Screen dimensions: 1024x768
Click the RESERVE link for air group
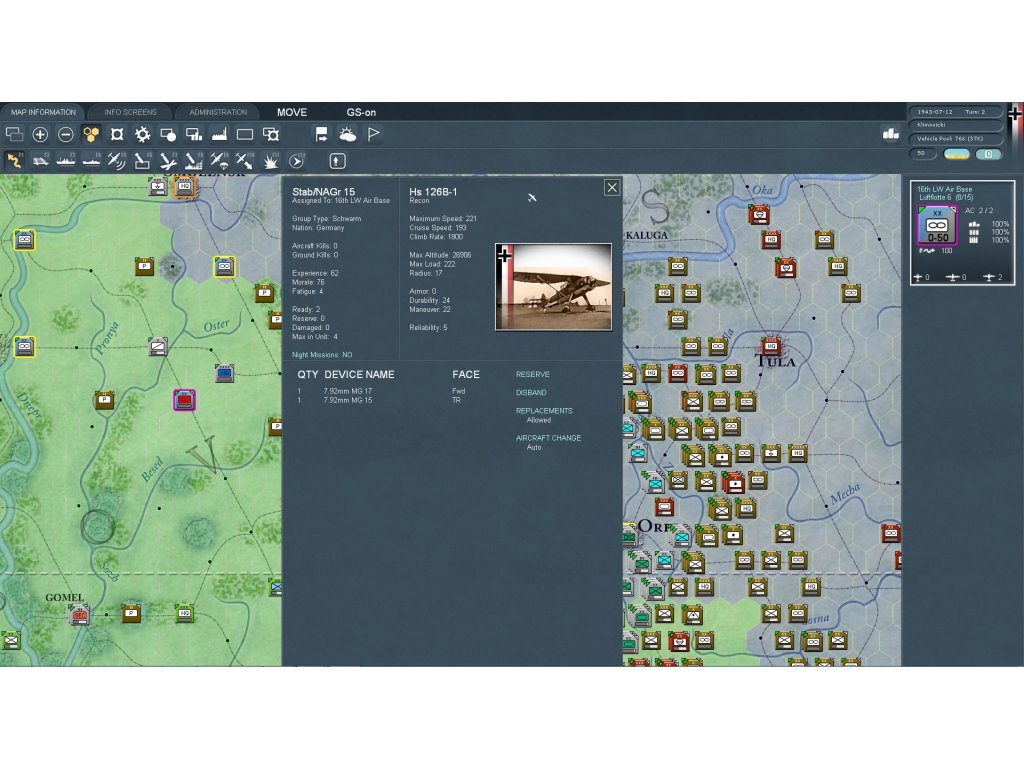tap(532, 375)
